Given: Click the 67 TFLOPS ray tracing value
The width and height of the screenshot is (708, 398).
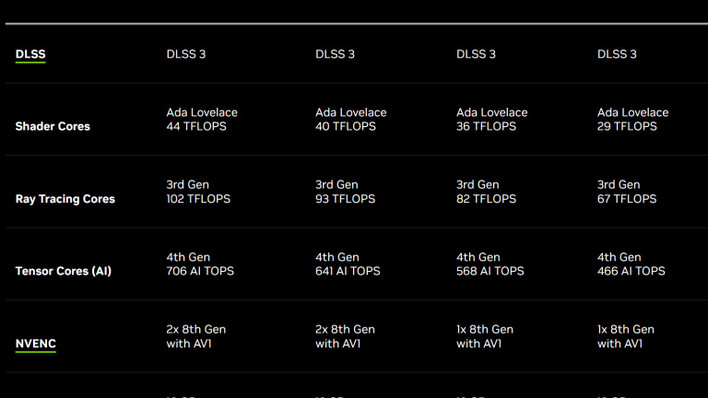Looking at the screenshot, I should coord(627,199).
